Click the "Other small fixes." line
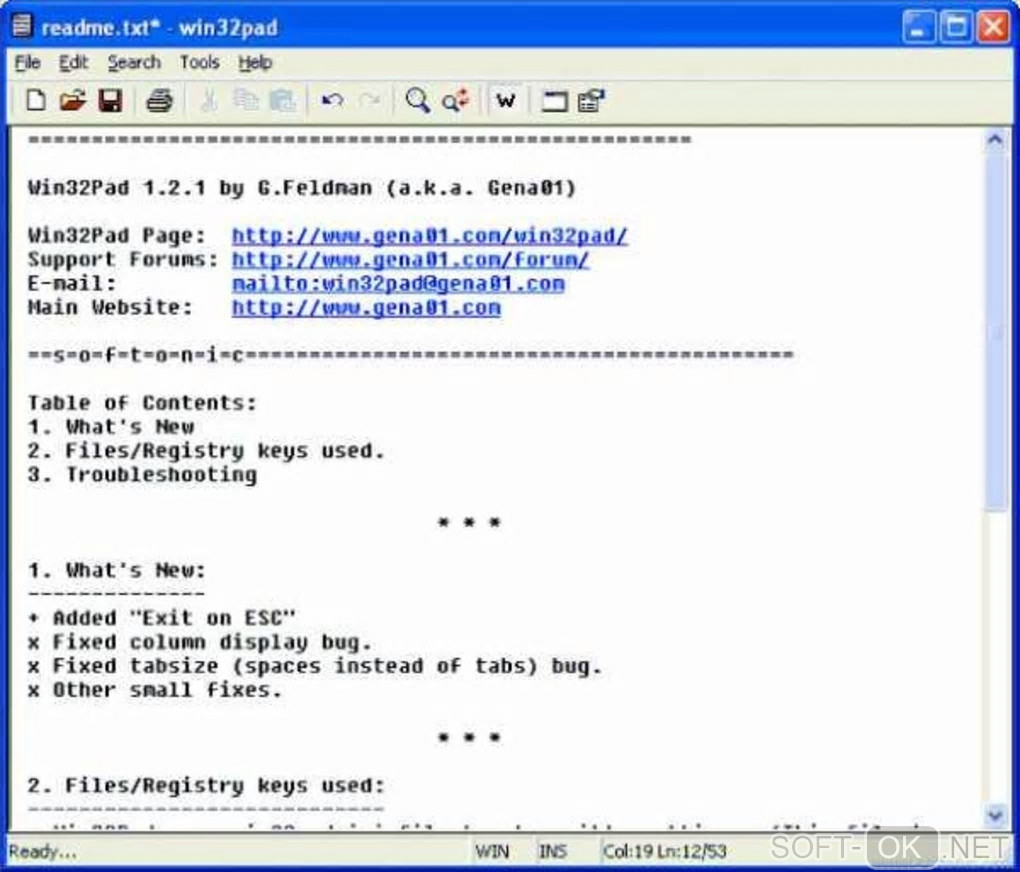Viewport: 1020px width, 872px height. pyautogui.click(x=155, y=690)
